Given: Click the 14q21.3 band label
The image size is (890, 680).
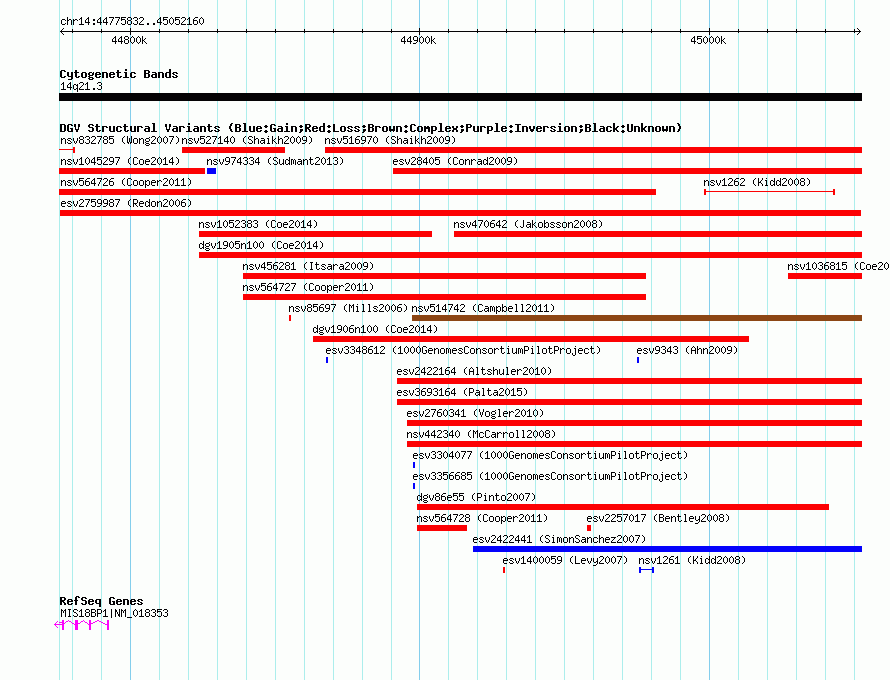Looking at the screenshot, I should 81,86.
